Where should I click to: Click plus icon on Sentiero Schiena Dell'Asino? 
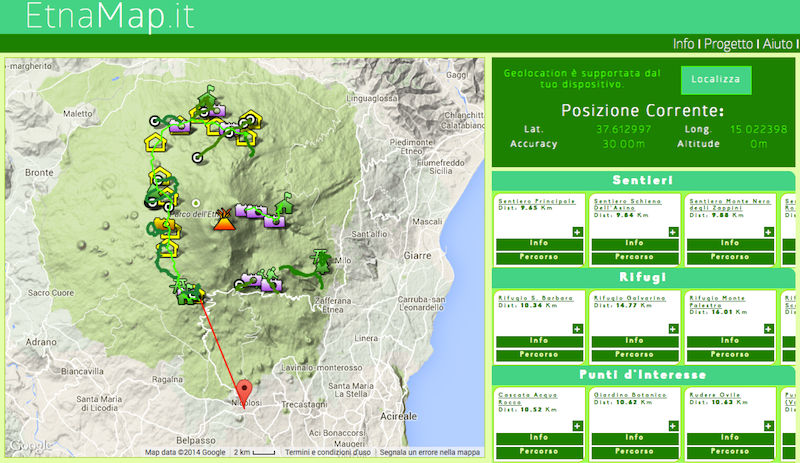pos(673,232)
